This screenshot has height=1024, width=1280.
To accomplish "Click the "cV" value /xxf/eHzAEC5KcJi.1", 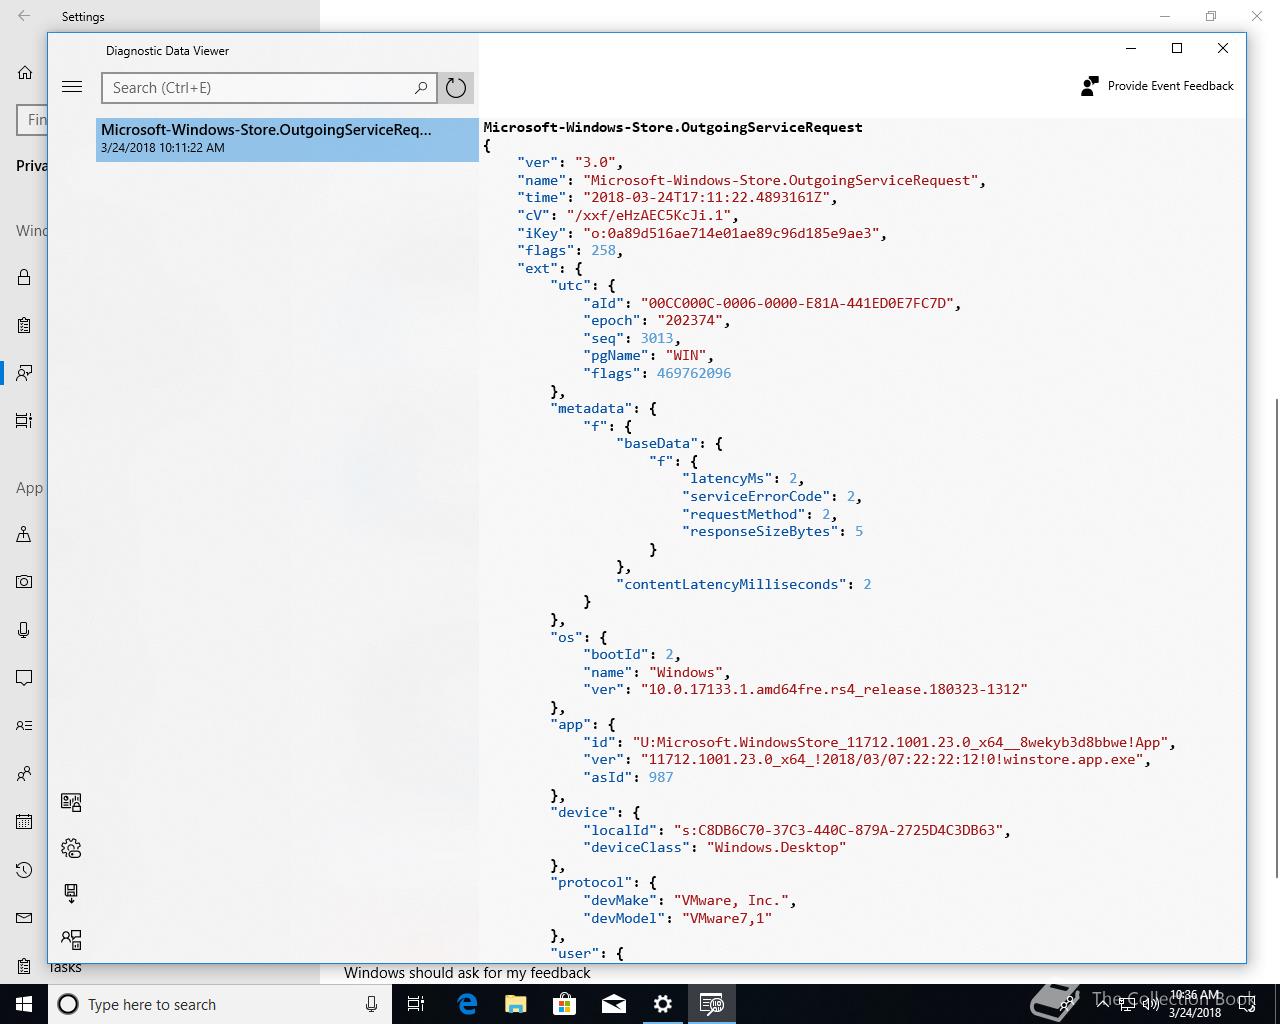I will click(652, 215).
